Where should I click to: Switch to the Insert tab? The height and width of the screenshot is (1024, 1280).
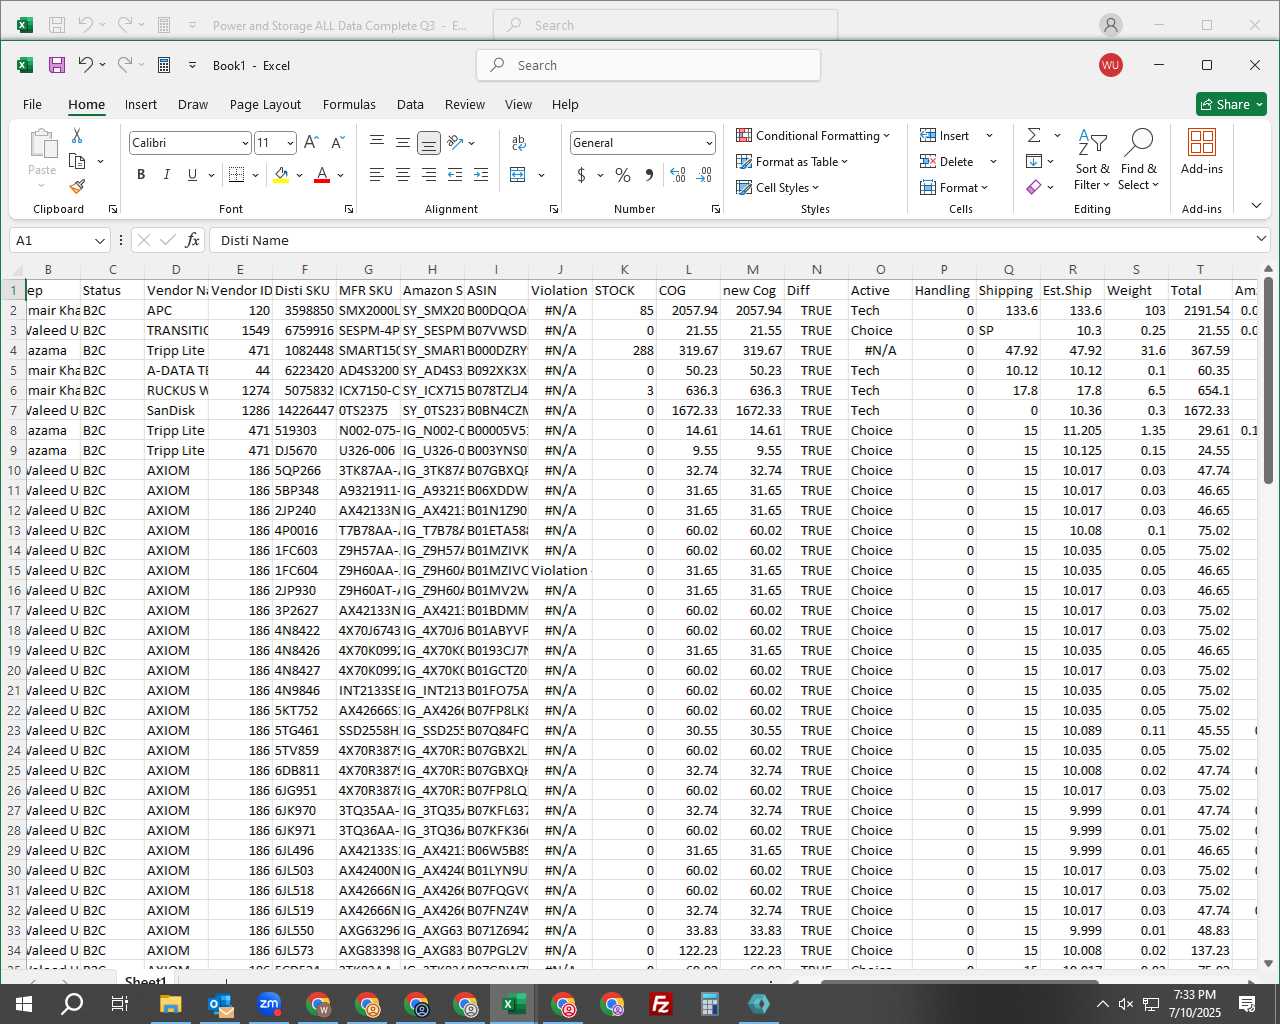tap(141, 104)
